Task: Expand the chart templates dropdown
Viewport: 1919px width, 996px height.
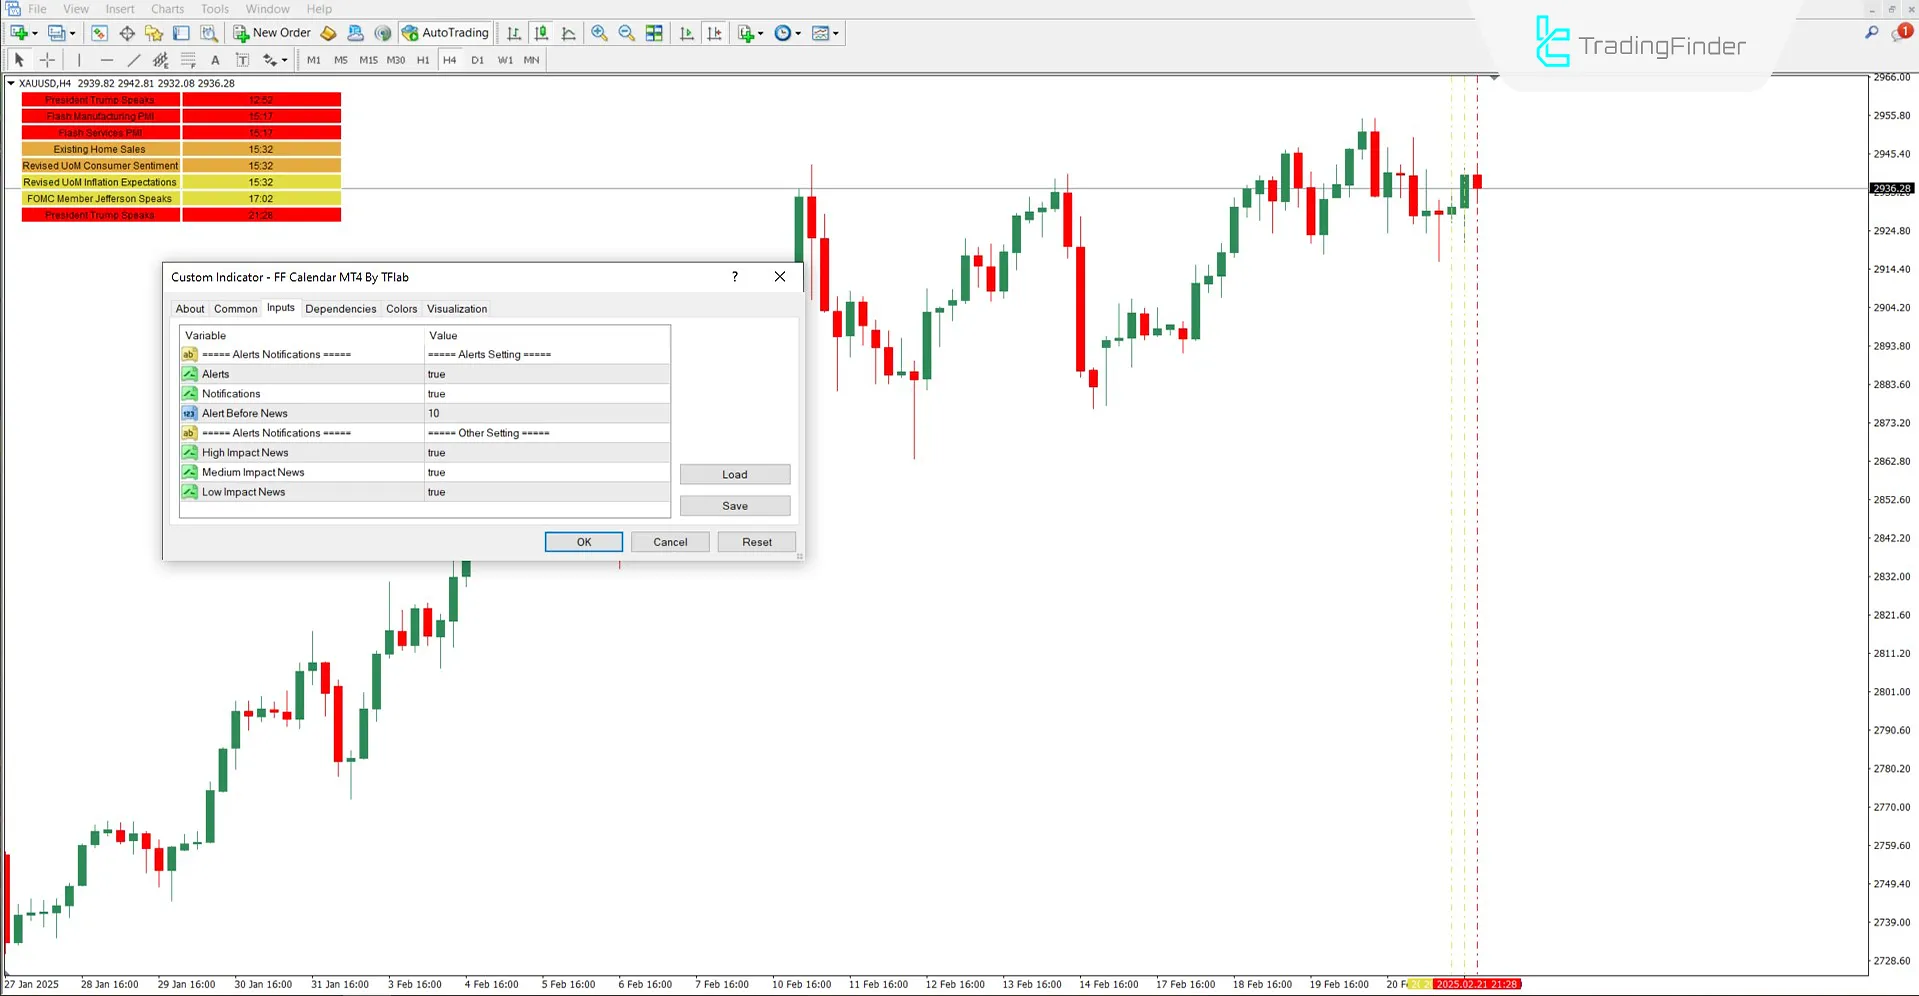Action: pyautogui.click(x=836, y=33)
